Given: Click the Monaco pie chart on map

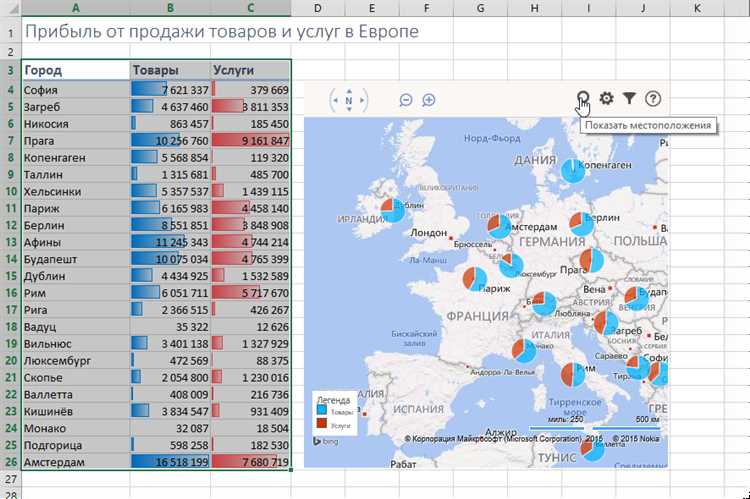Looking at the screenshot, I should click(524, 351).
